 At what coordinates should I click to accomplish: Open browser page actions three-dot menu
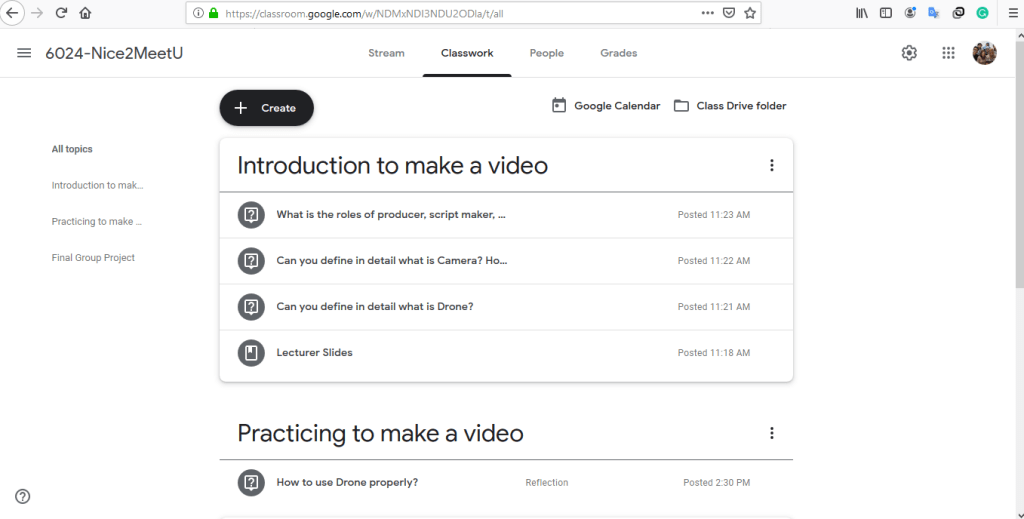pyautogui.click(x=707, y=13)
